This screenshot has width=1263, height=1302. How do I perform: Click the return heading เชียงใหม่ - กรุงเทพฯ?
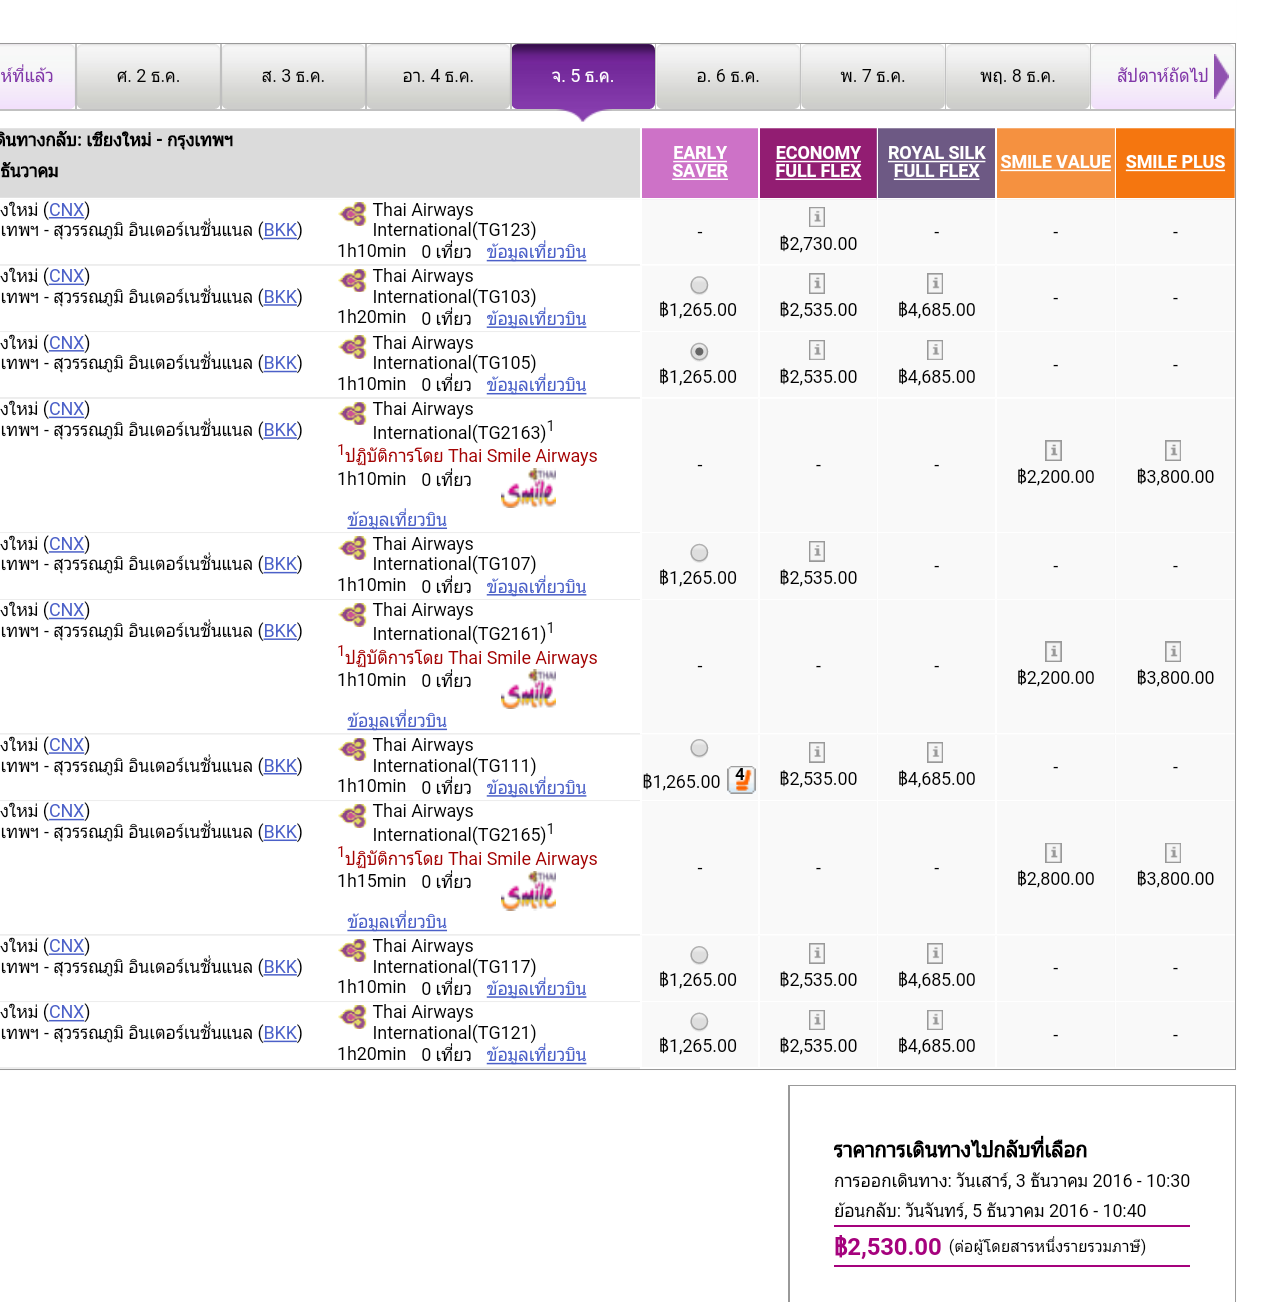[x=160, y=140]
